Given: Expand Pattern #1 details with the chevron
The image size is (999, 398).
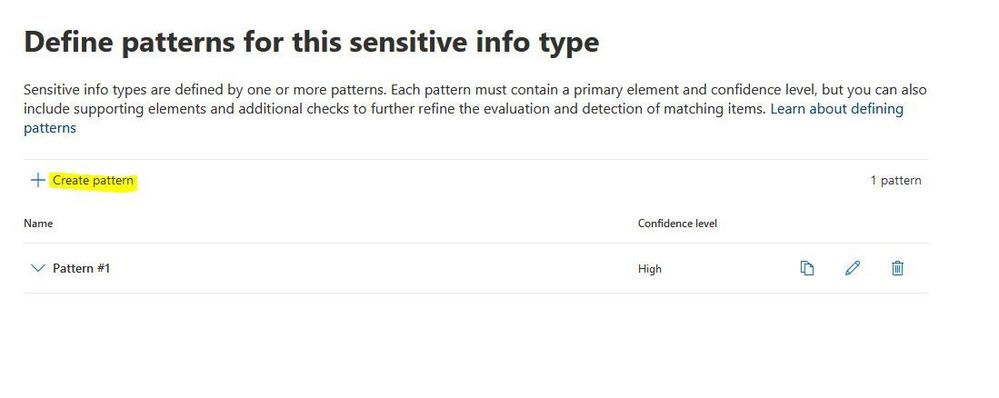Looking at the screenshot, I should click(x=38, y=268).
